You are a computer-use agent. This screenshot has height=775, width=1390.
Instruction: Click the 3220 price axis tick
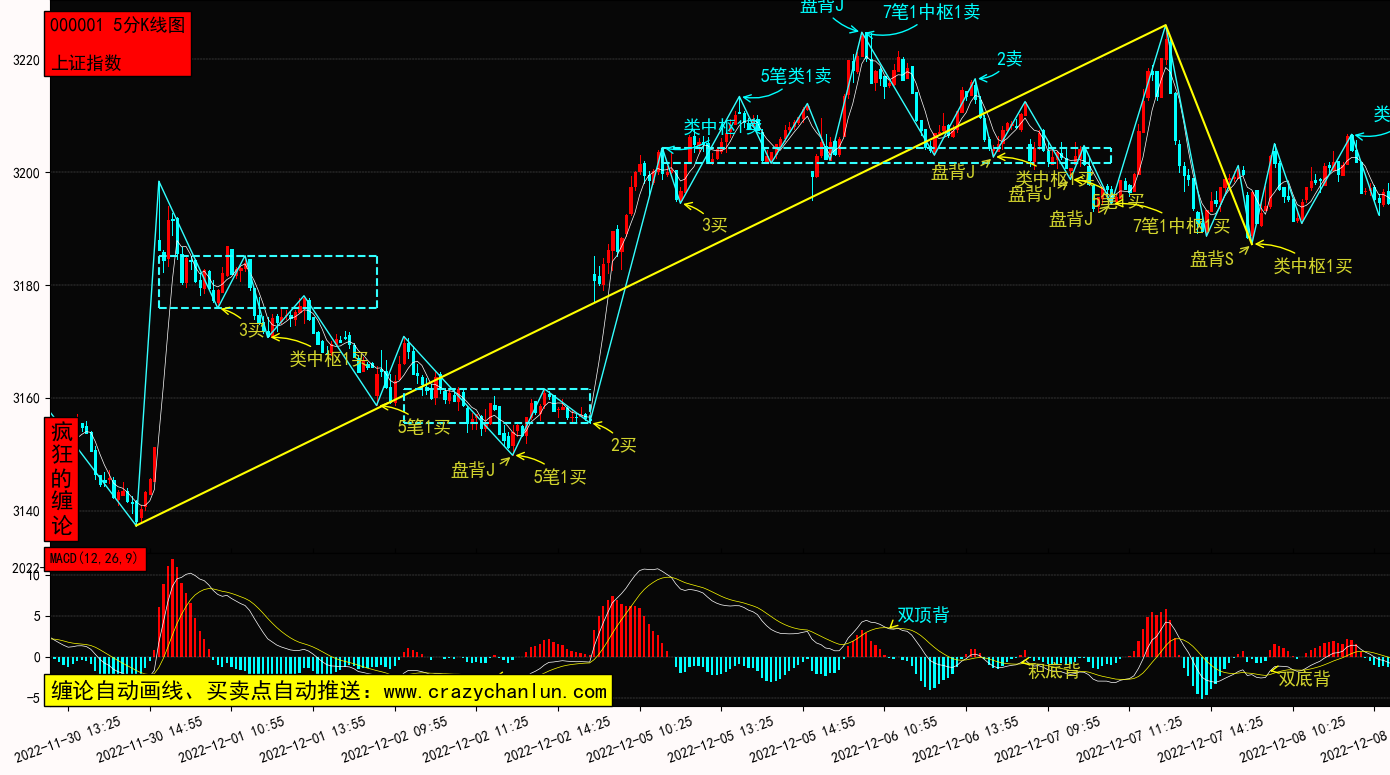(25, 61)
